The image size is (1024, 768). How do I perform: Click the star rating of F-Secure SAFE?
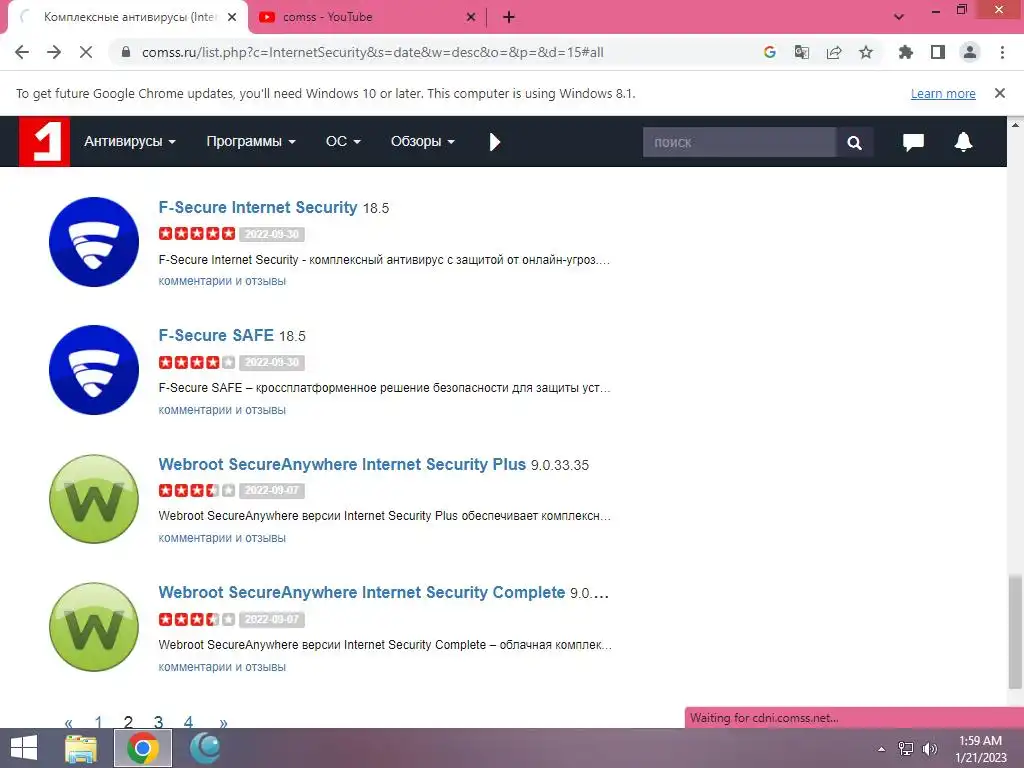pos(197,362)
